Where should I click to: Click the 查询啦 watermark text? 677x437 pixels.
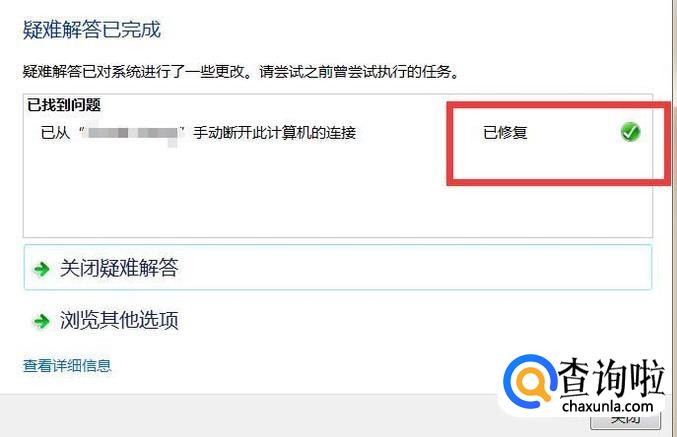611,377
